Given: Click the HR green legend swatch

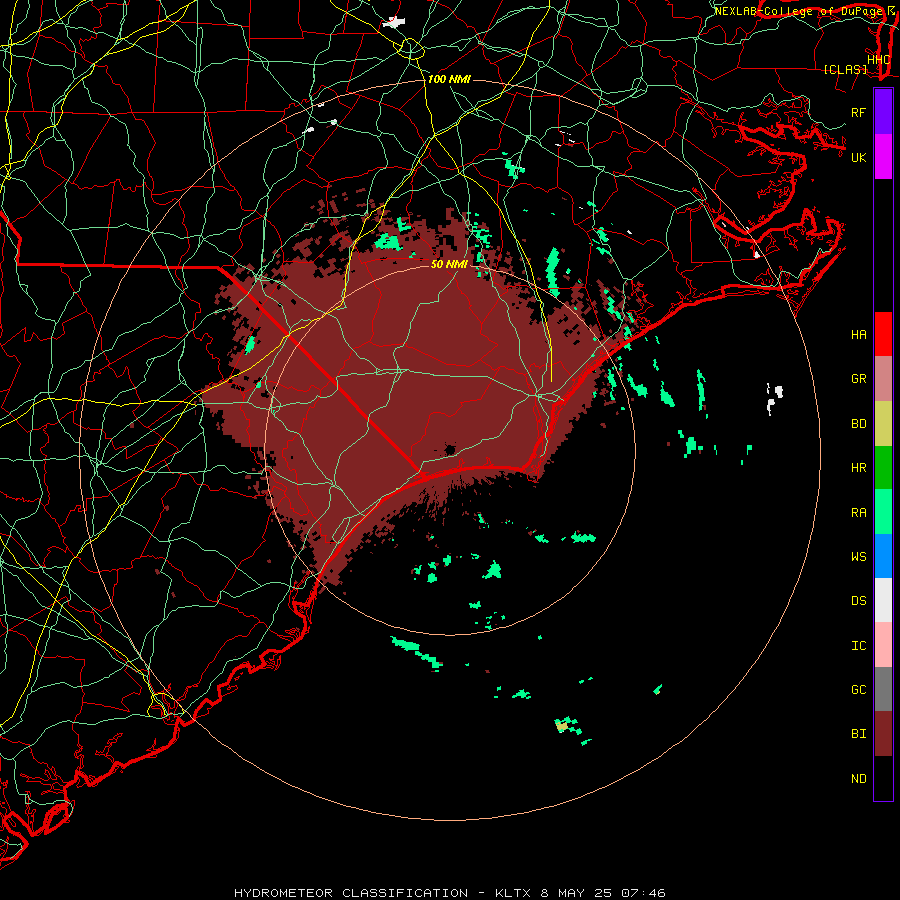Looking at the screenshot, I should click(883, 468).
